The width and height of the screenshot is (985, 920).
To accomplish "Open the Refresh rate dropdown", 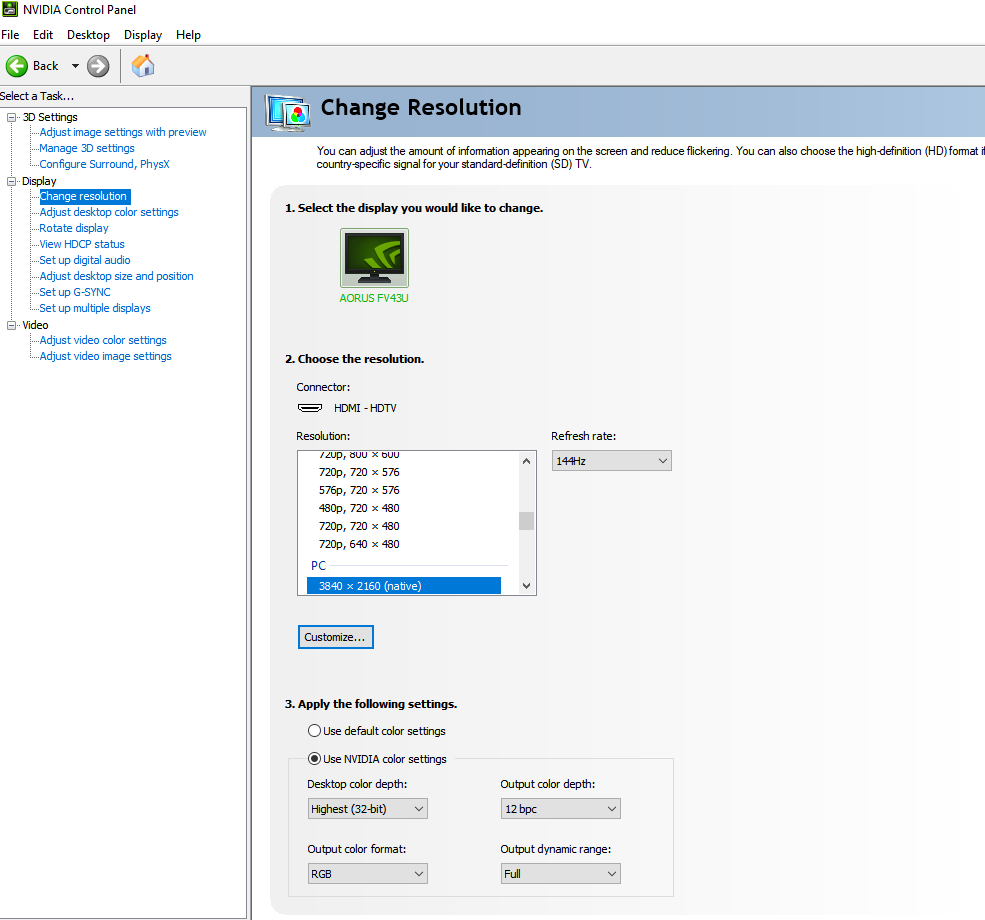I will pyautogui.click(x=611, y=460).
